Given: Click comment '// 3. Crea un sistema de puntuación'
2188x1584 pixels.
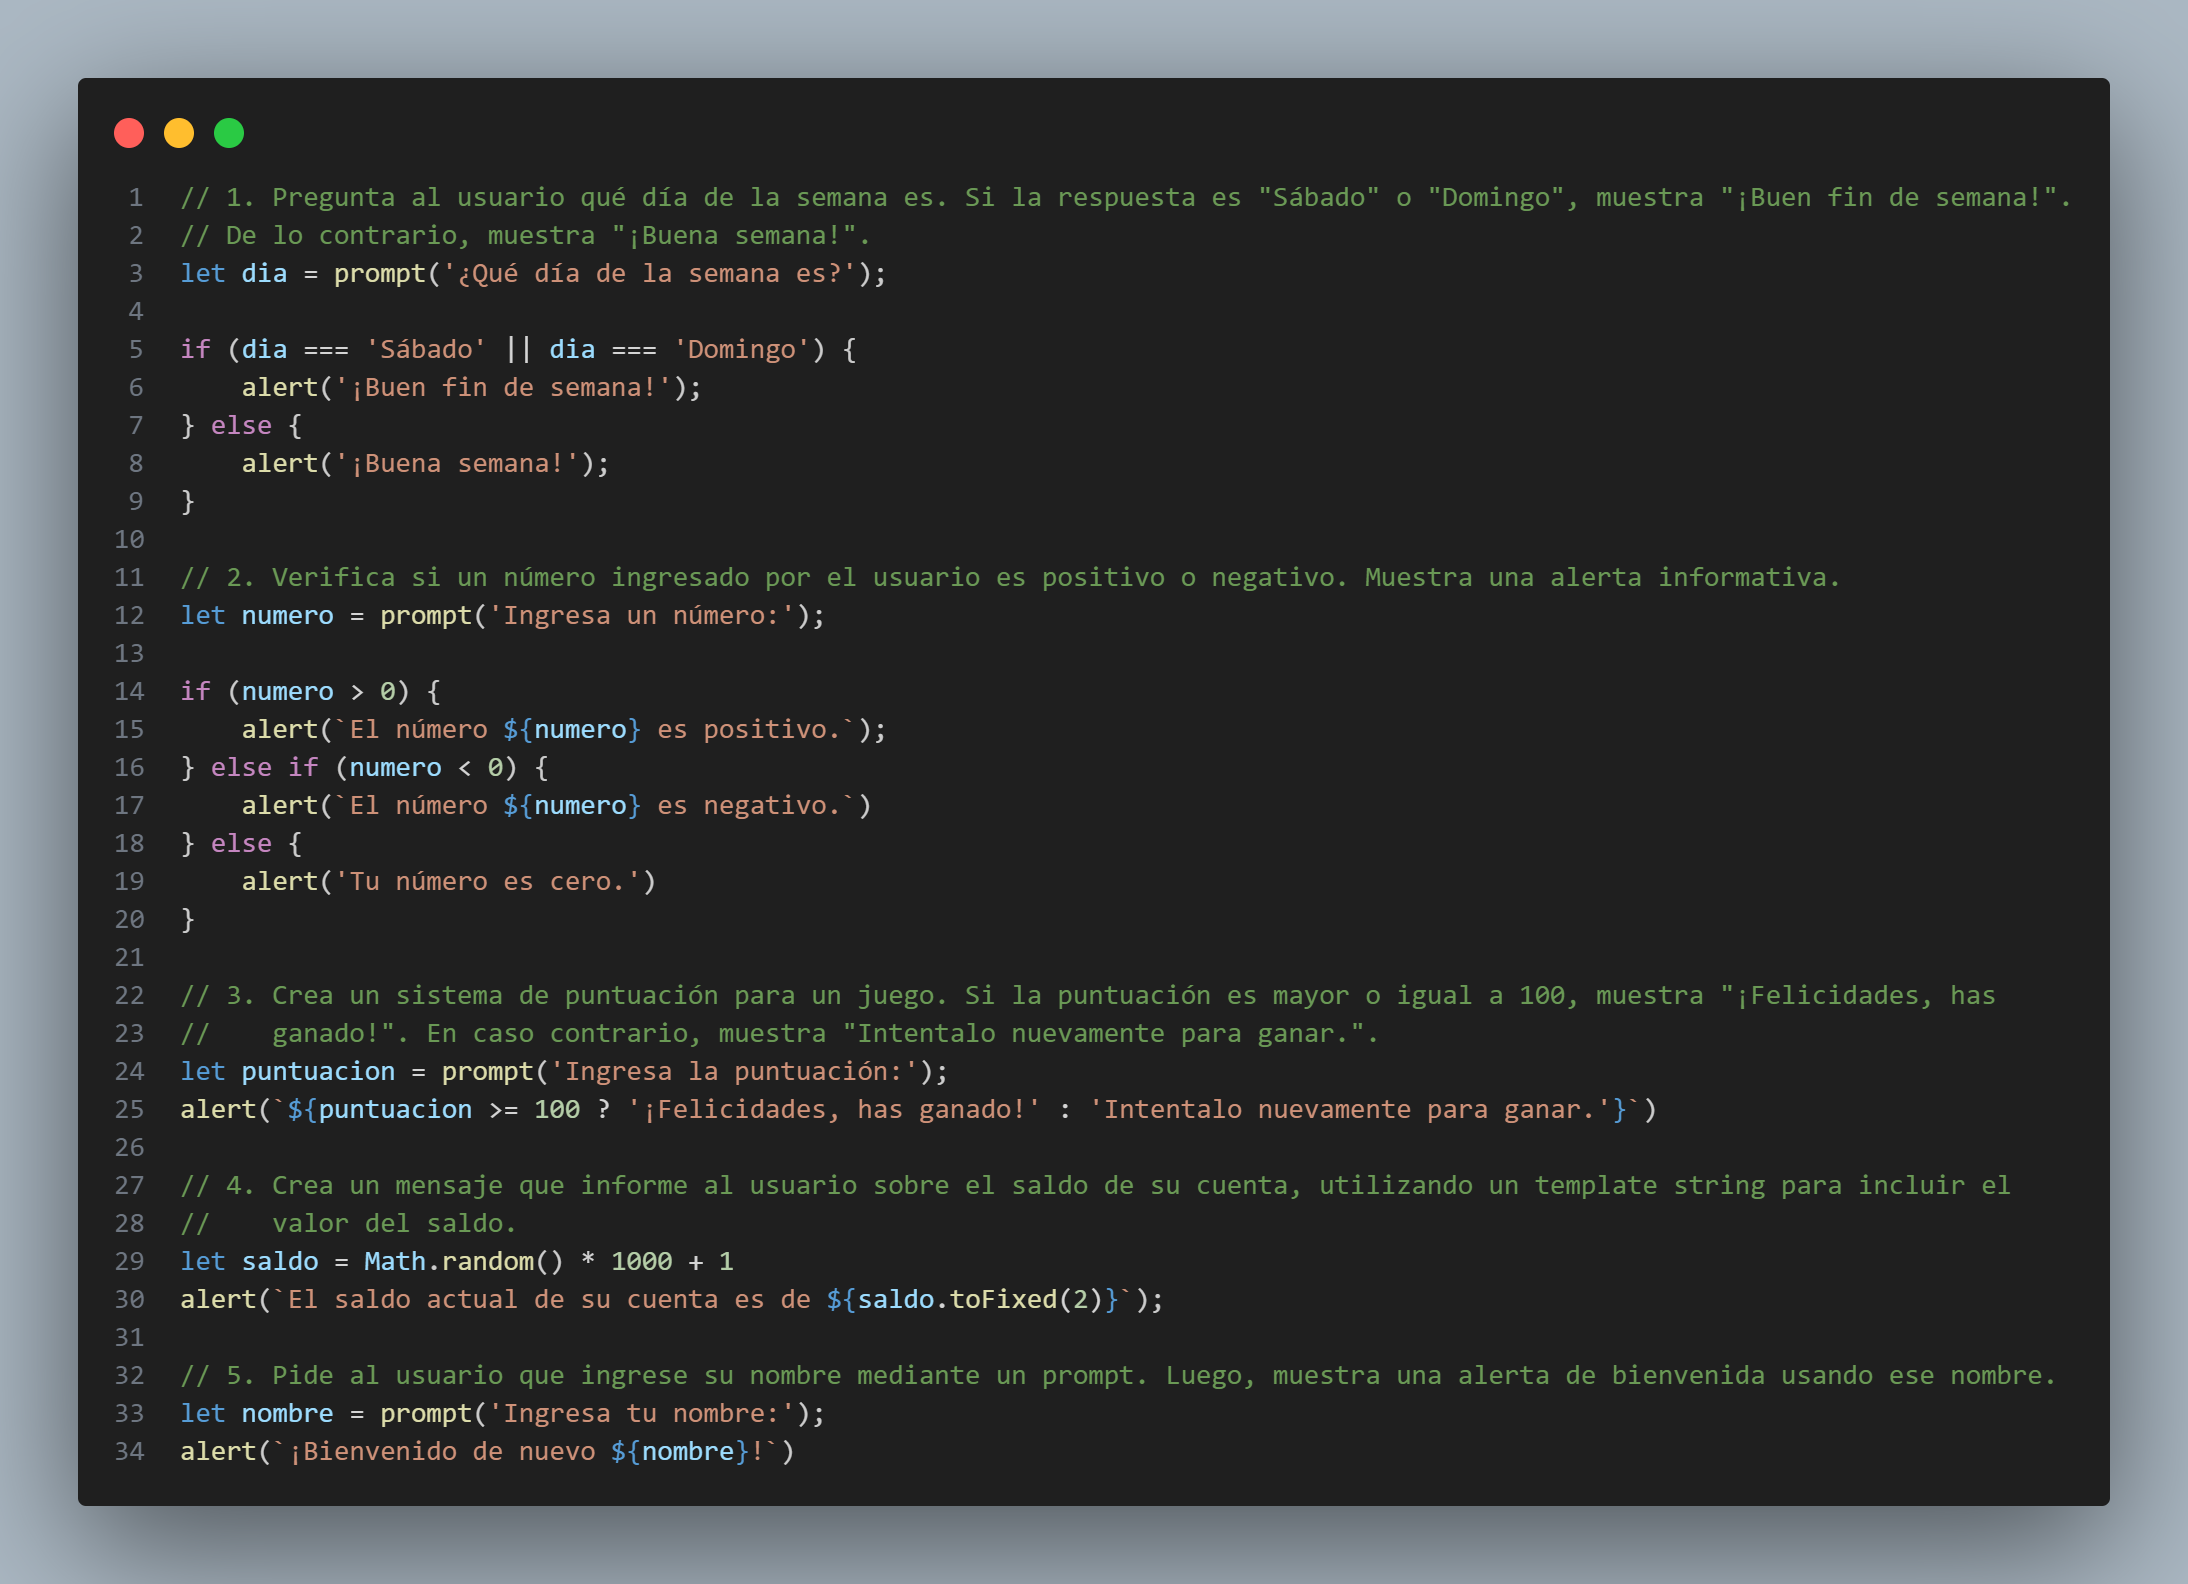Looking at the screenshot, I should (449, 996).
